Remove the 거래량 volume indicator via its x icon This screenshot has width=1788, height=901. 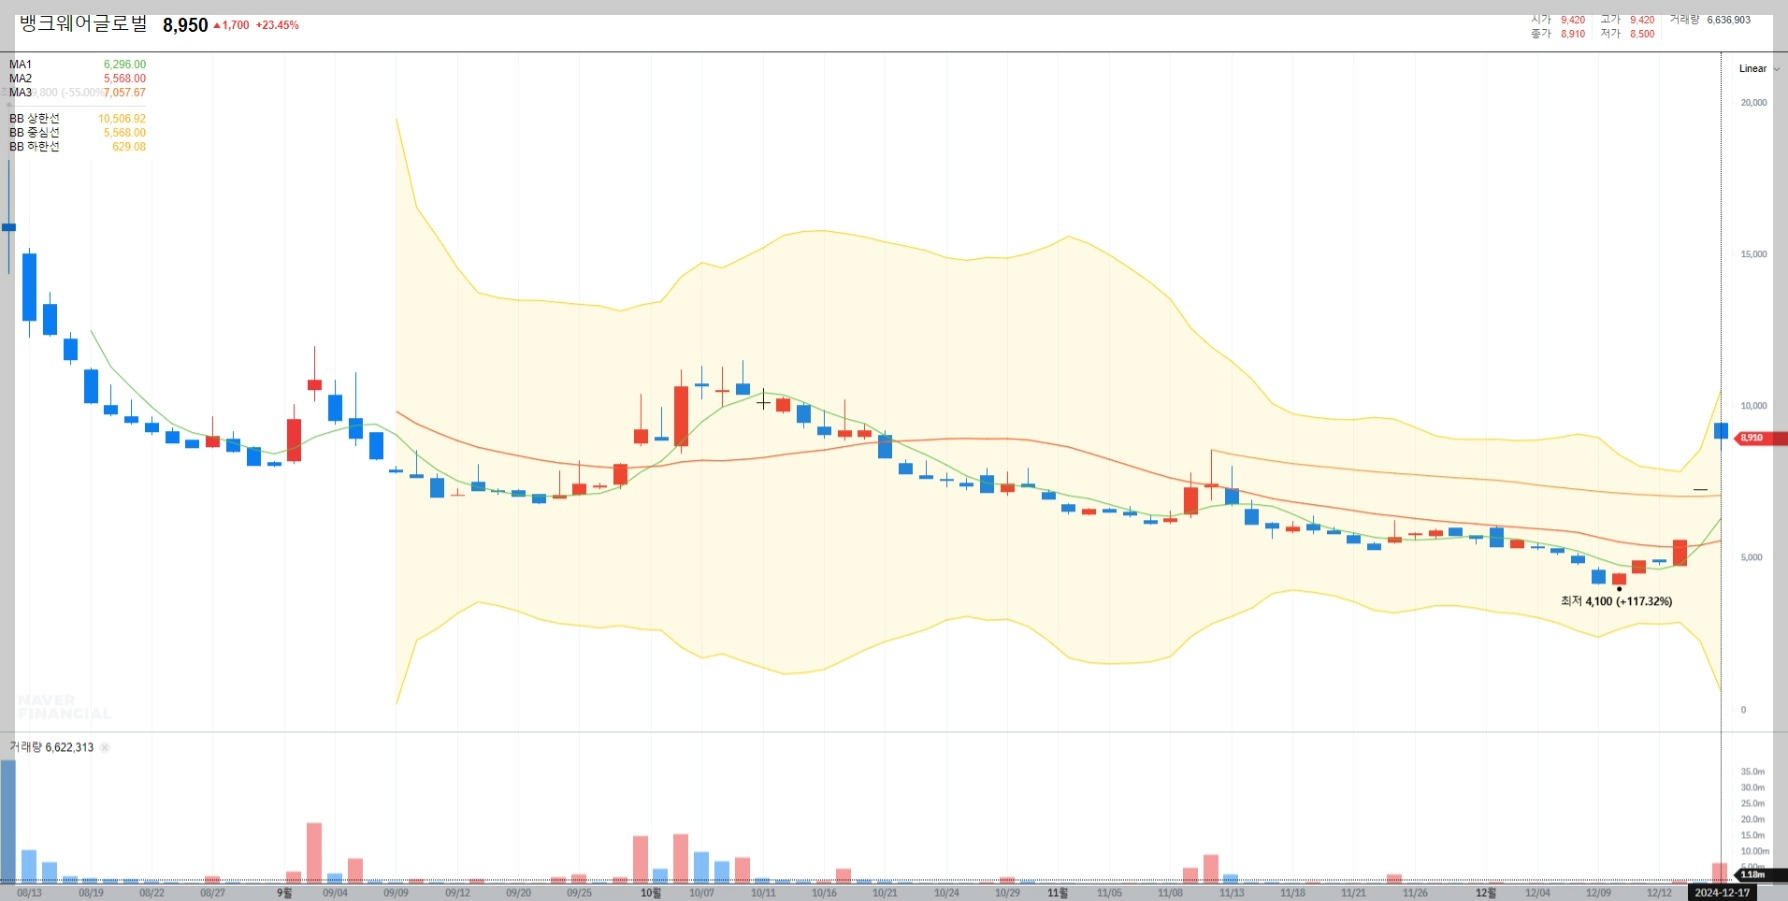105,747
